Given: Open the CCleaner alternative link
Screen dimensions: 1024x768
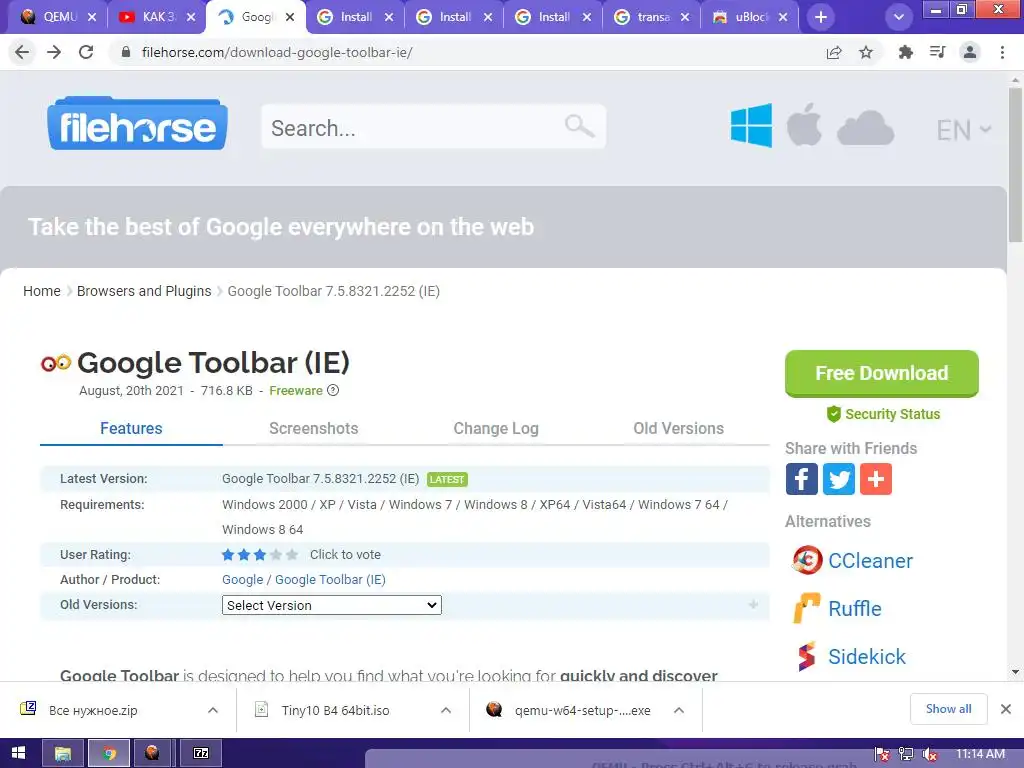Looking at the screenshot, I should pos(870,560).
